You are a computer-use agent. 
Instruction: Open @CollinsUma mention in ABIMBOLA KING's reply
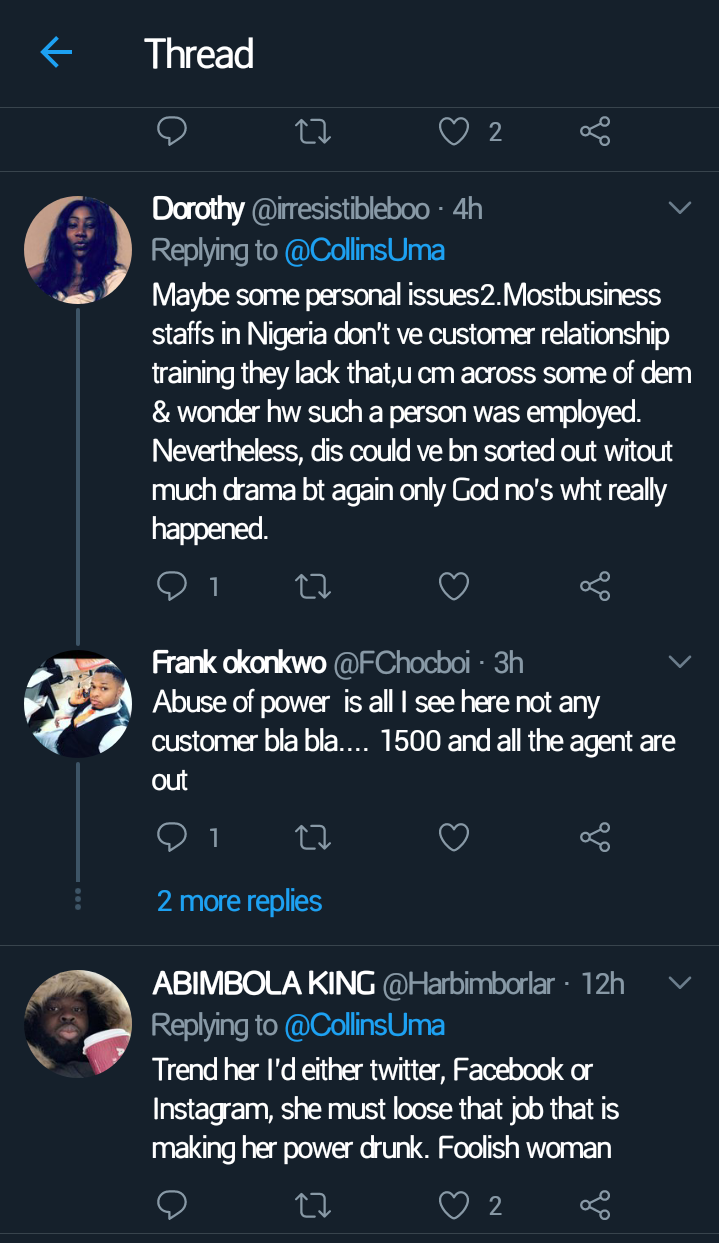click(364, 1025)
